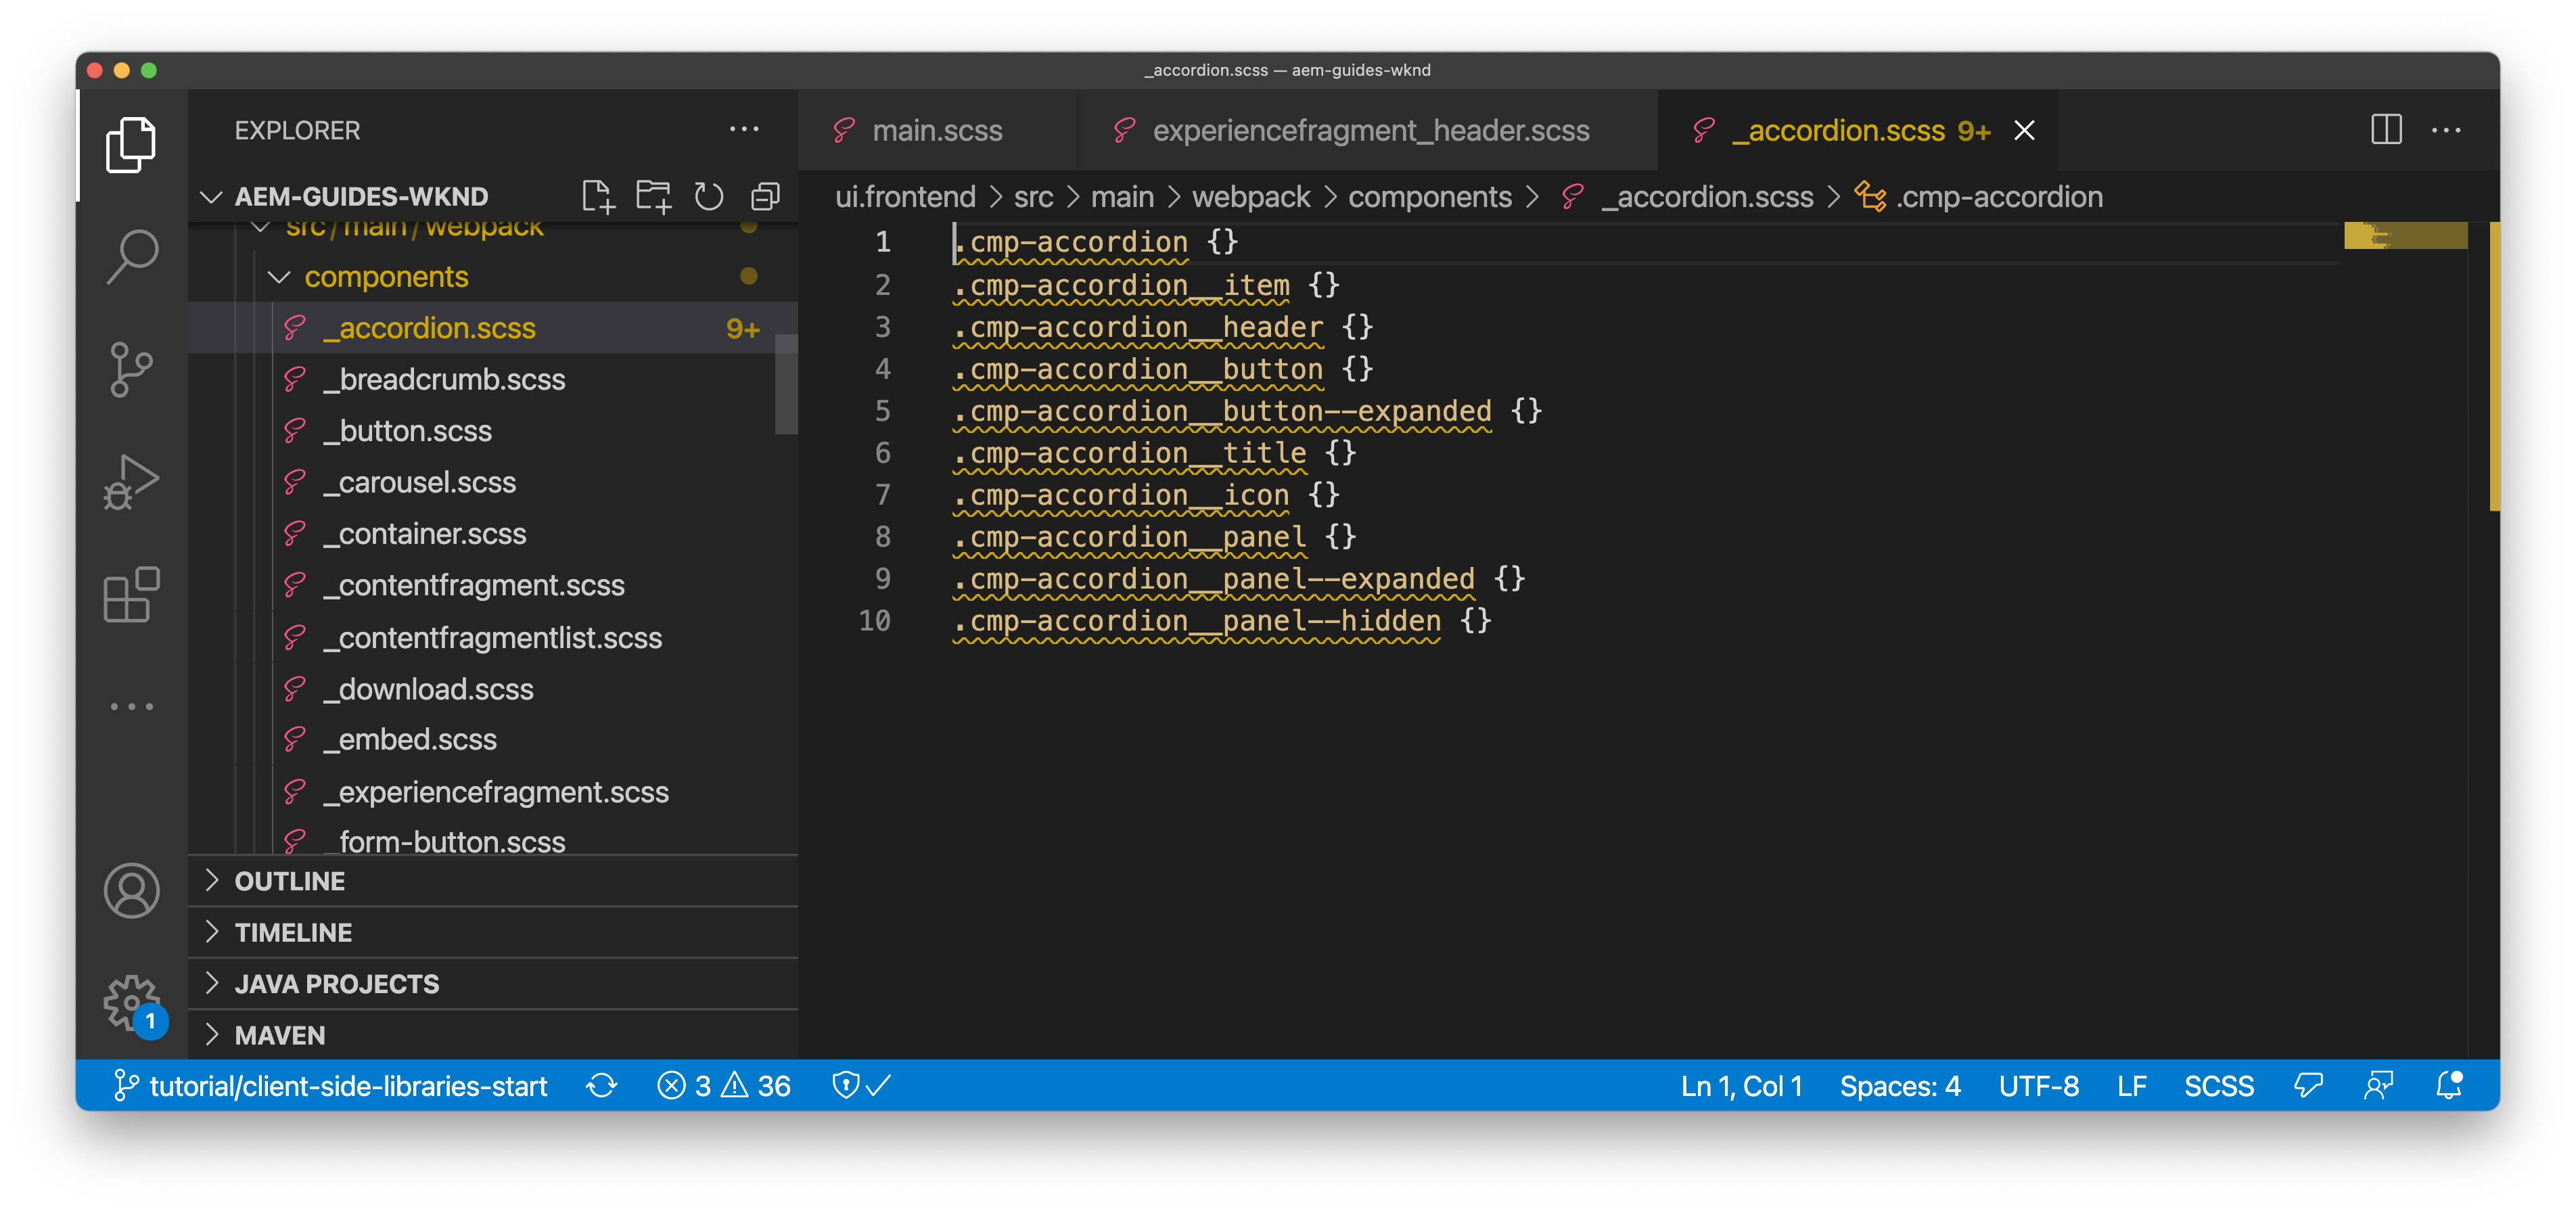Click the New Folder icon in explorer
The width and height of the screenshot is (2576, 1211).
click(x=654, y=197)
